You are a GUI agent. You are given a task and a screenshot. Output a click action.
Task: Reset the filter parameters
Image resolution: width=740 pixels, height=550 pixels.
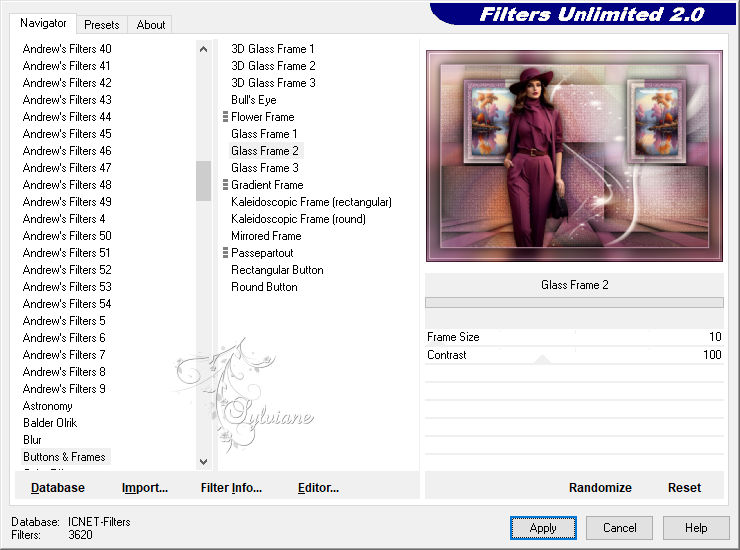tap(684, 488)
